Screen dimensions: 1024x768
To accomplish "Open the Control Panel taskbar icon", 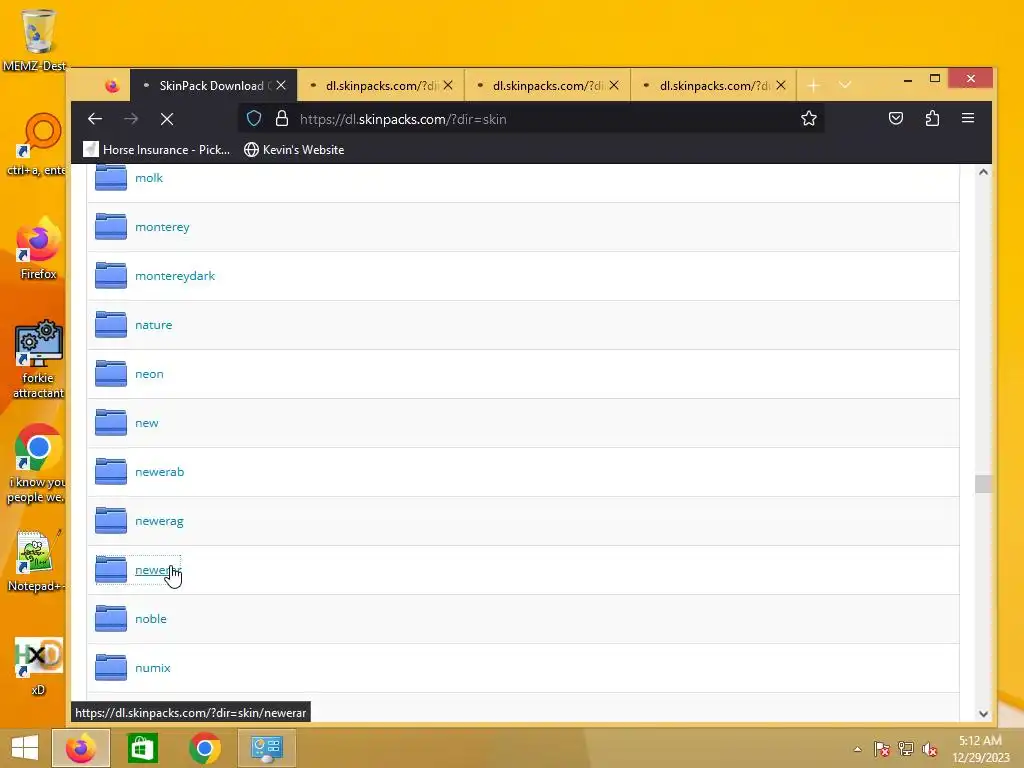I will tap(266, 748).
